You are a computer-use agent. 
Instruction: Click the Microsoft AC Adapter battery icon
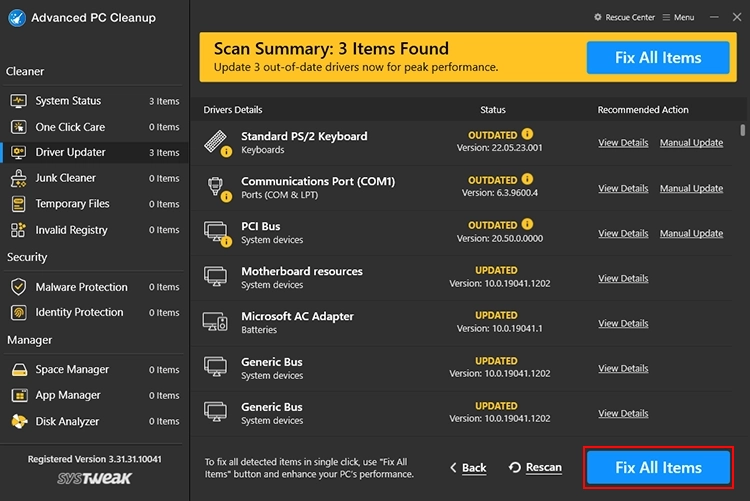click(216, 322)
